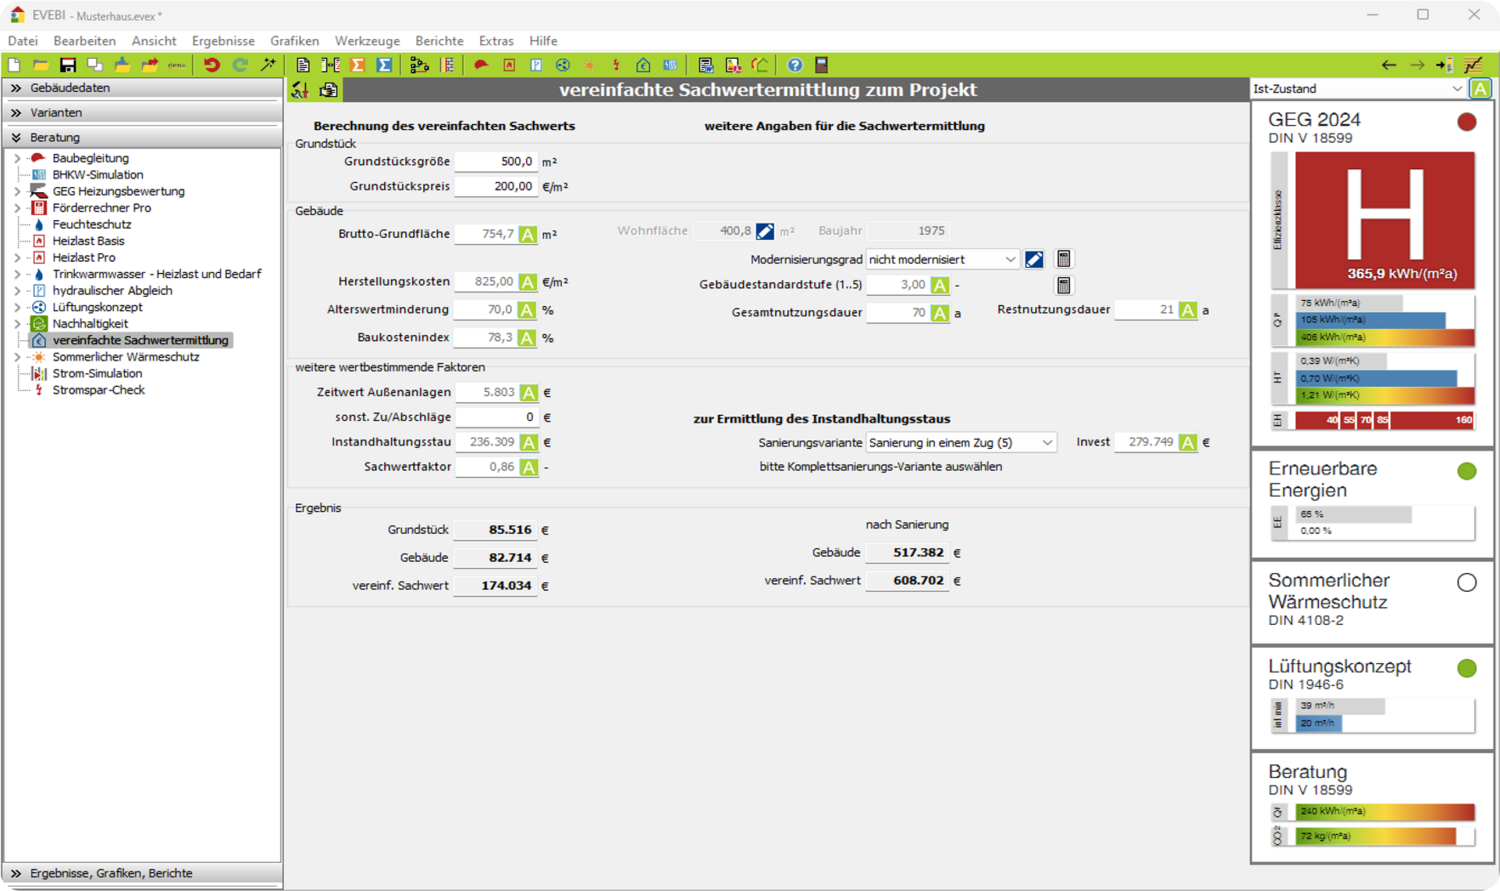The height and width of the screenshot is (891, 1500).
Task: Open a project with the folder icon
Action: click(40, 65)
